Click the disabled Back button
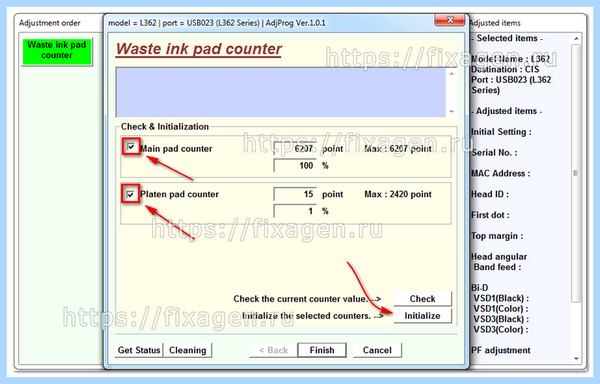 pyautogui.click(x=273, y=350)
